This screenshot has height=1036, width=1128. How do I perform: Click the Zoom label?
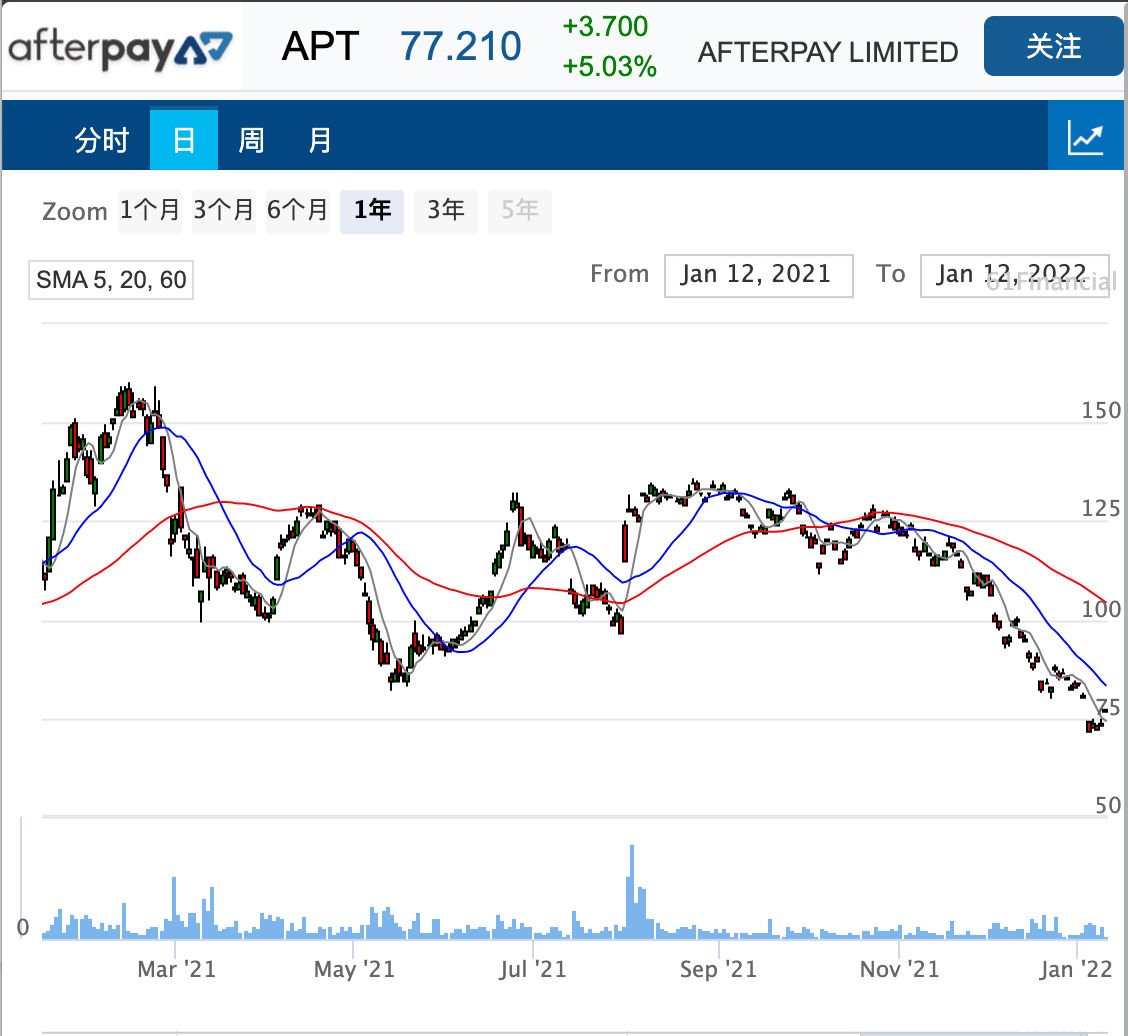pyautogui.click(x=75, y=212)
